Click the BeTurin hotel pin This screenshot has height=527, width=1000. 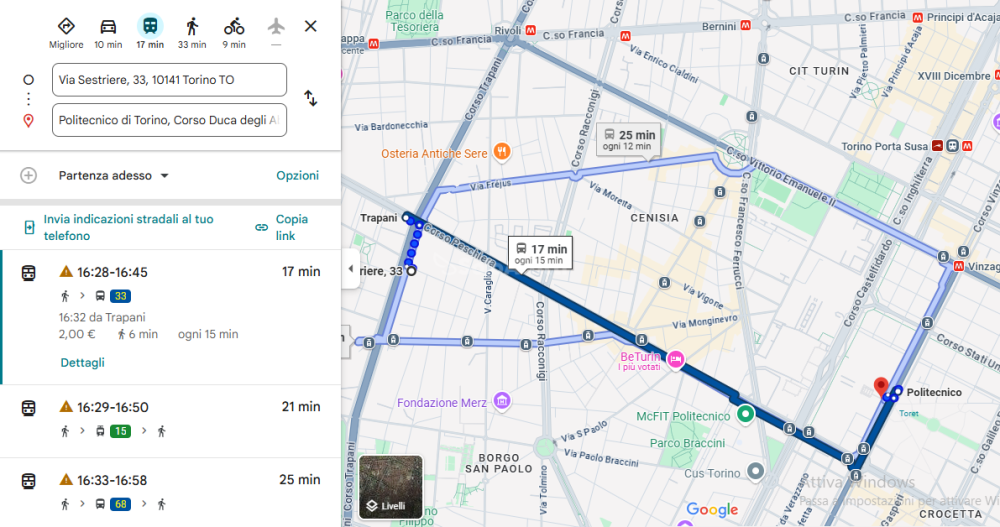pyautogui.click(x=675, y=360)
